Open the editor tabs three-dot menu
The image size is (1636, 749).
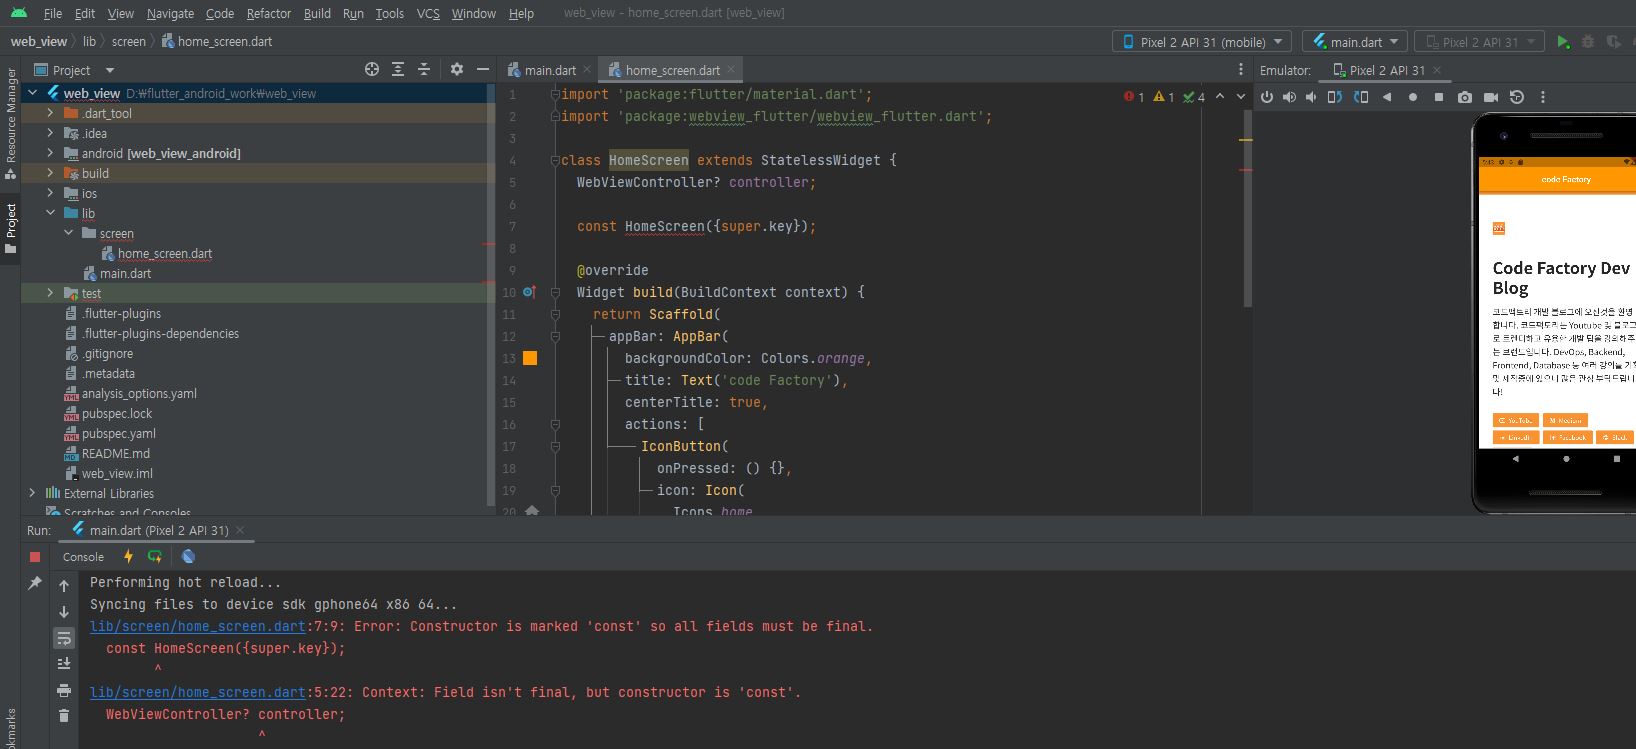tap(1241, 69)
